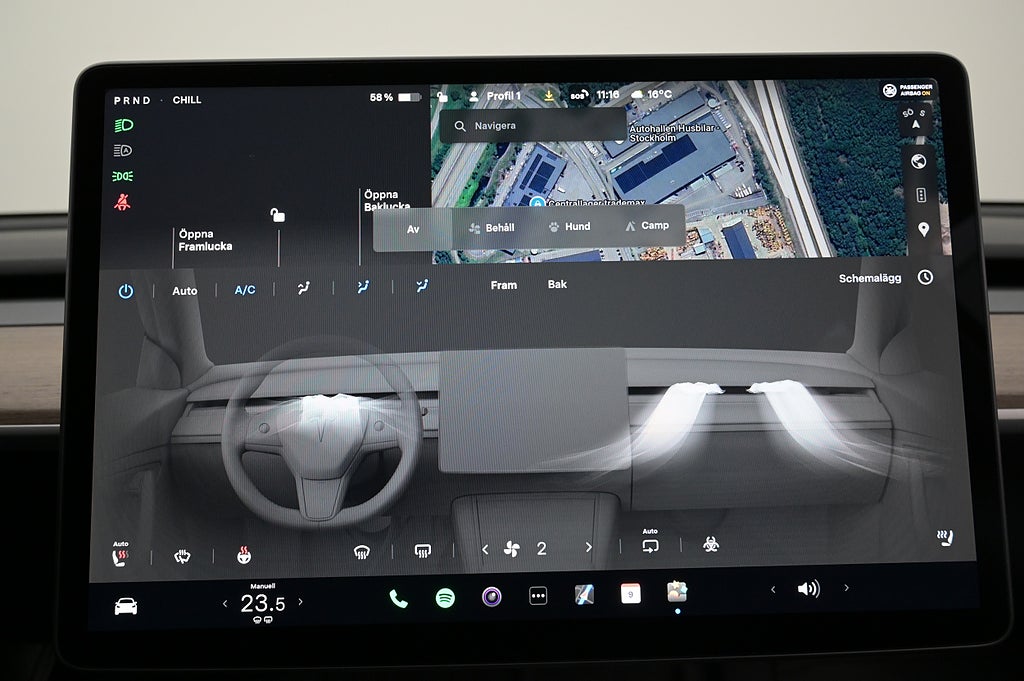Screen dimensions: 1024x681
Task: Tap Schemalägg to schedule climate
Action: 870,278
